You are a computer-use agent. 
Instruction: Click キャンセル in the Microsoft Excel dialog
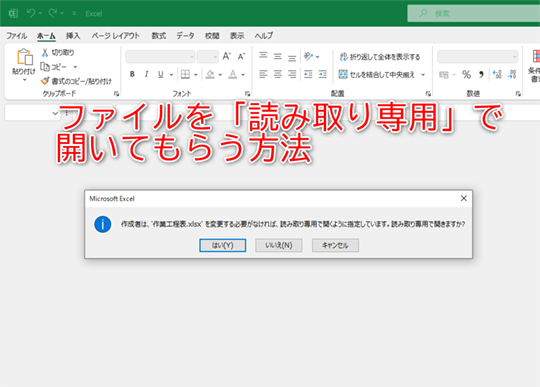click(335, 245)
